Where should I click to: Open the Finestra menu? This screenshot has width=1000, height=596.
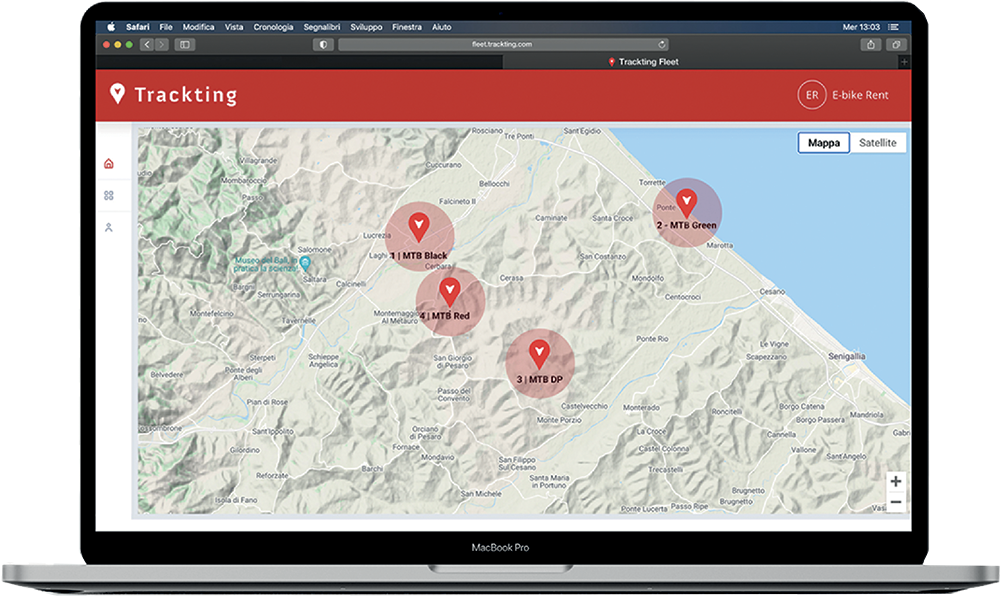tap(407, 27)
